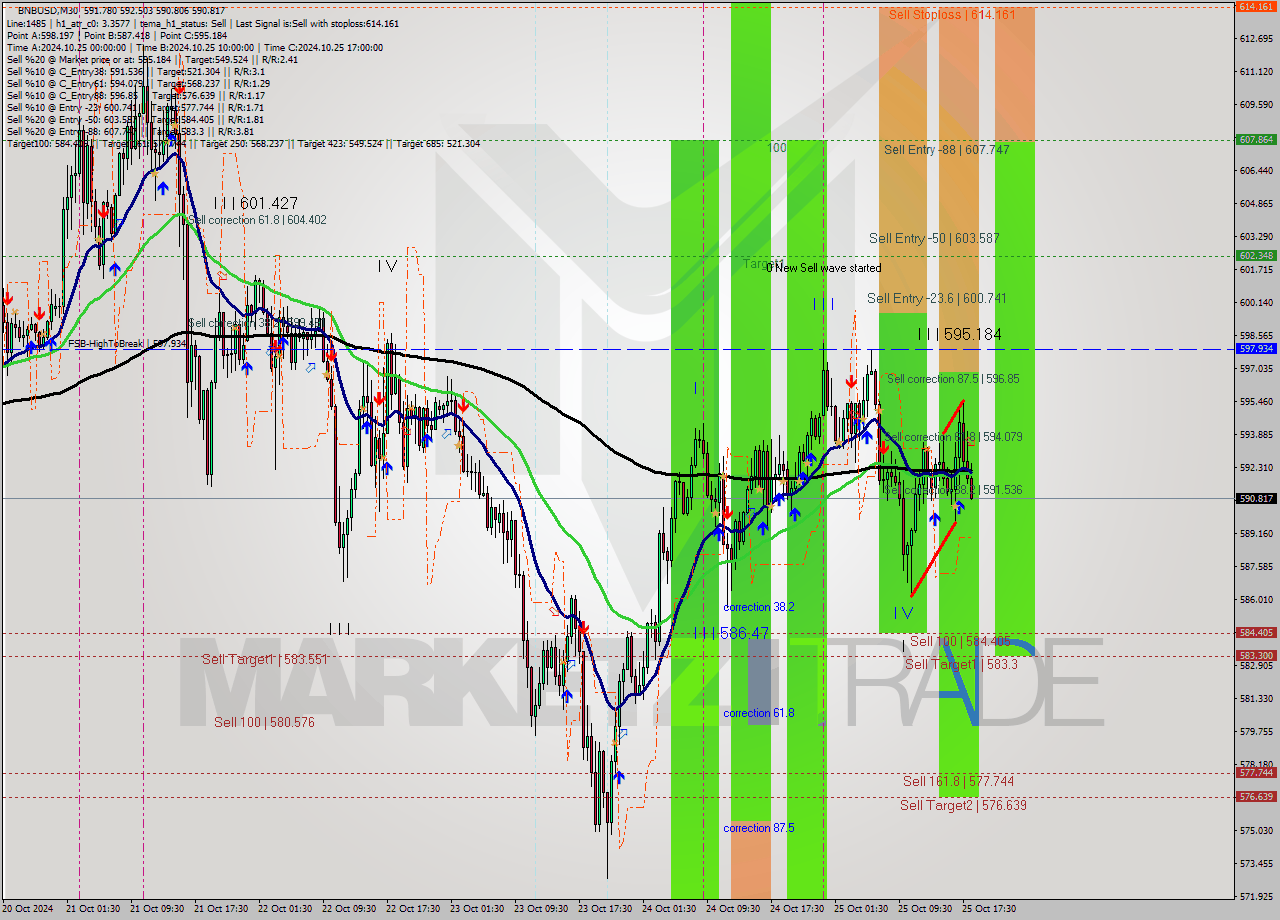
Task: Click the 'Sell 100 | 580.576' label
Action: pos(264,722)
